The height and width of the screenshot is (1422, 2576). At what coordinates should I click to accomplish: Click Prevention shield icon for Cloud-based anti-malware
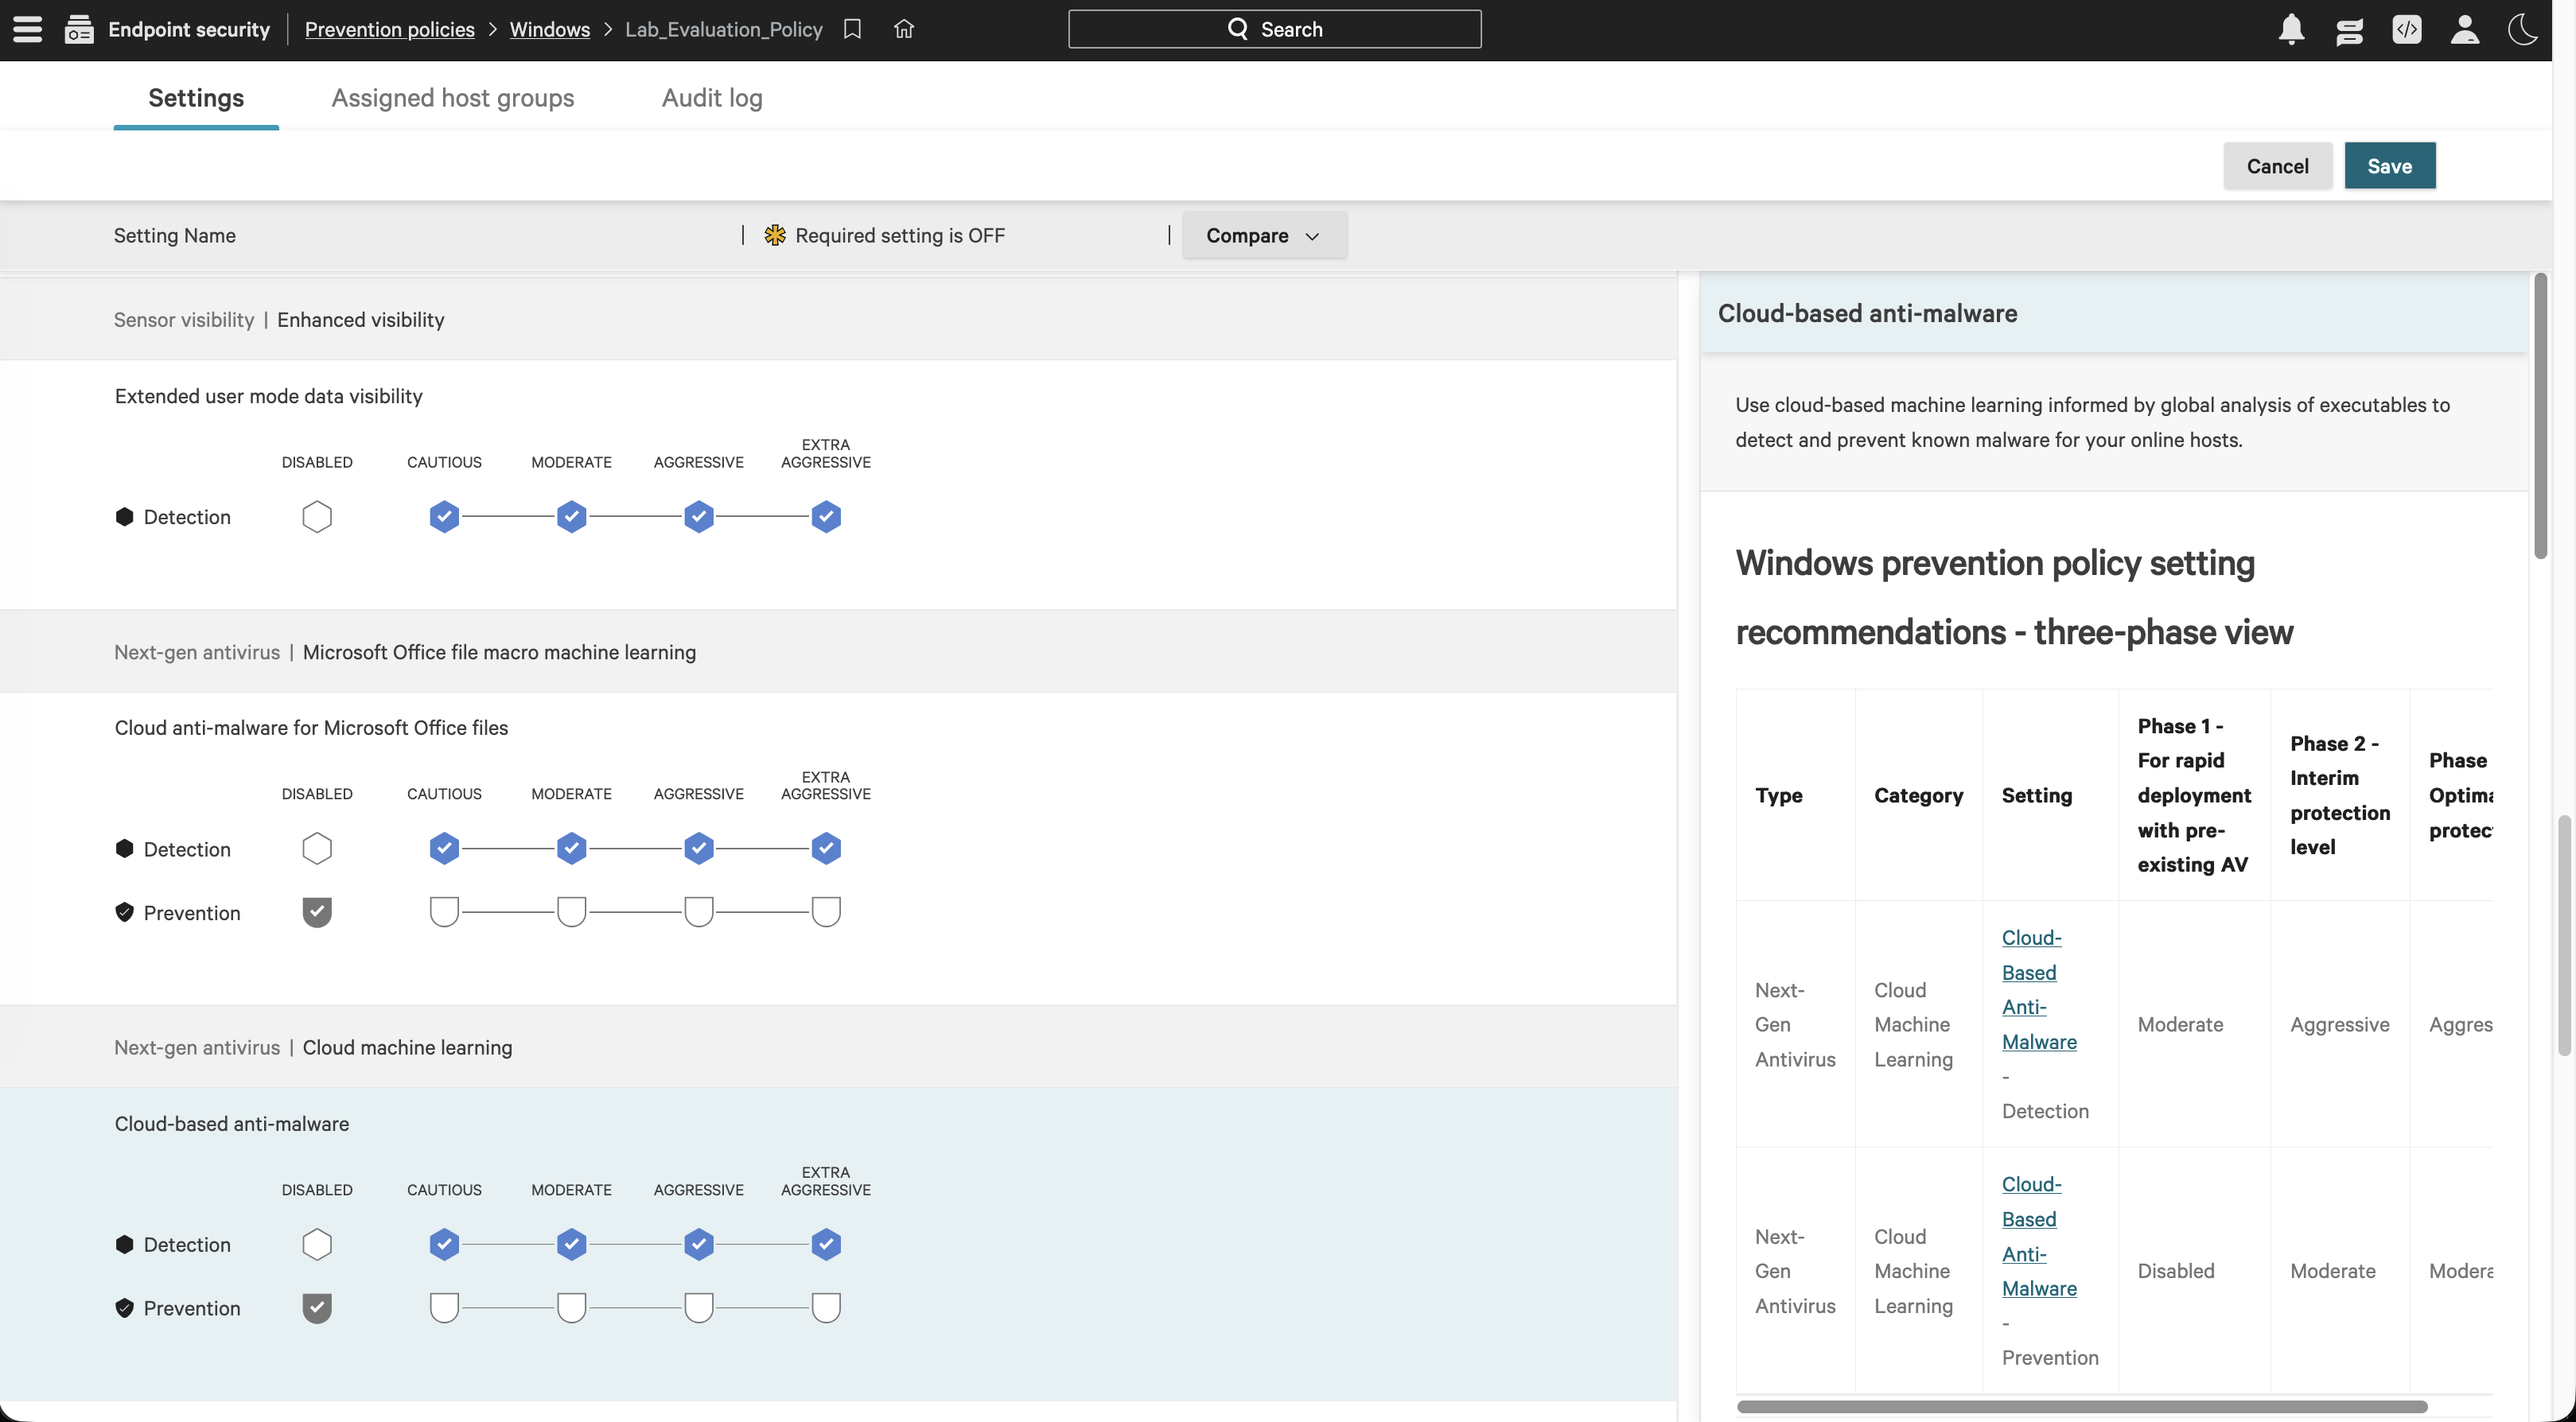pyautogui.click(x=124, y=1308)
